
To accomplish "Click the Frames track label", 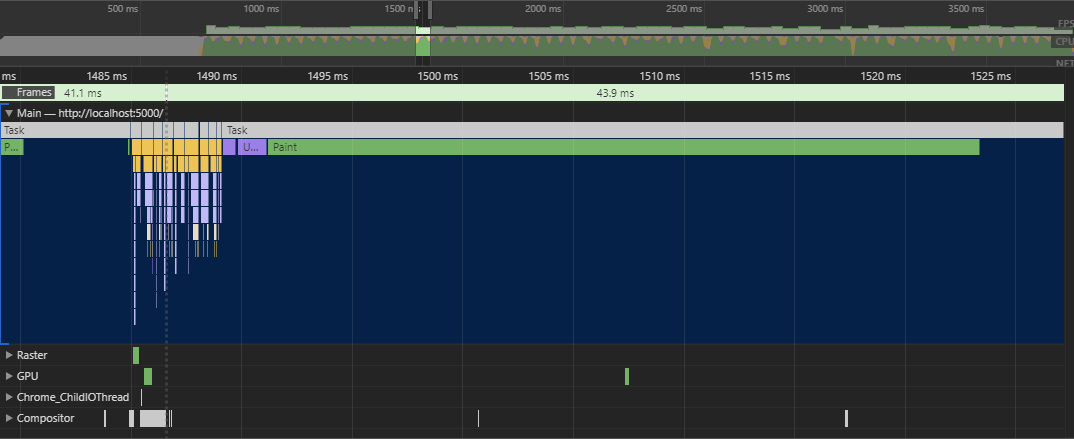I will pyautogui.click(x=34, y=93).
